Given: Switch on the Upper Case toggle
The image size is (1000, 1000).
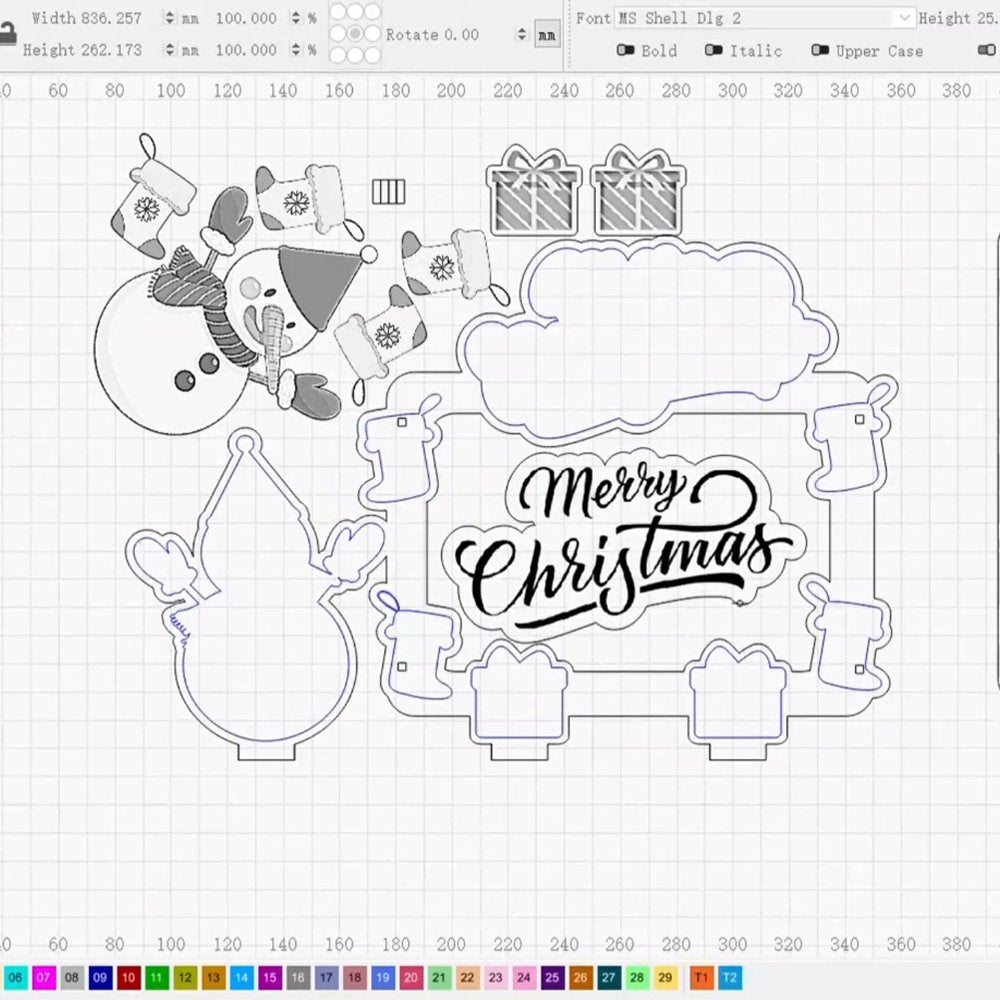Looking at the screenshot, I should coord(820,51).
